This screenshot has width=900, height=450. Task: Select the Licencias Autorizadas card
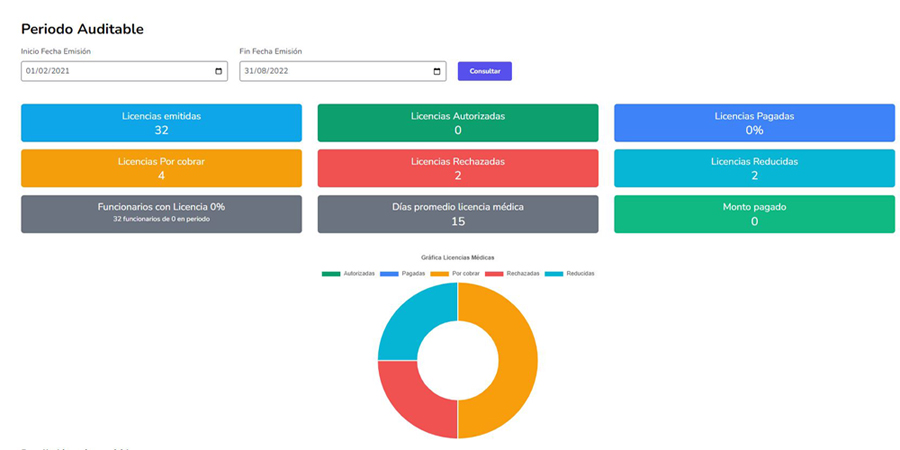458,123
